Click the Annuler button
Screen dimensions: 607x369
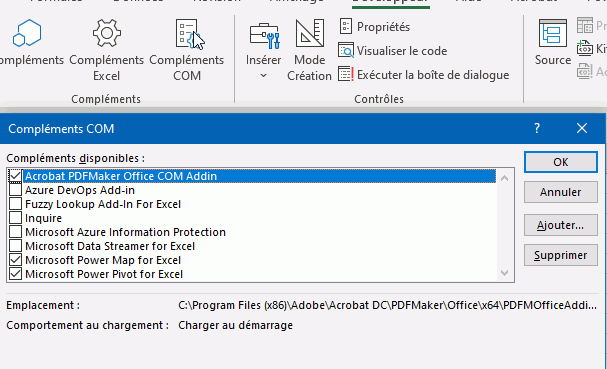tap(561, 192)
